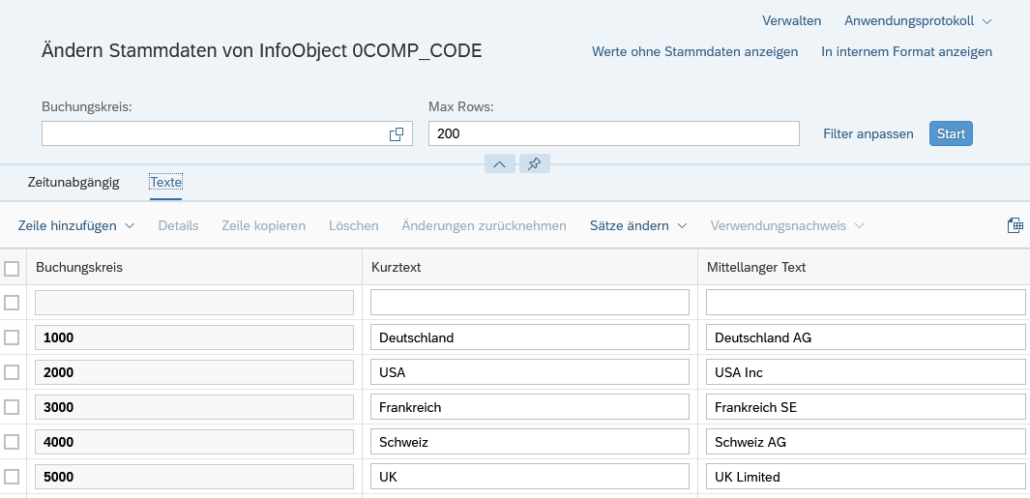The image size is (1030, 498).
Task: Click the Start button
Action: click(x=951, y=134)
